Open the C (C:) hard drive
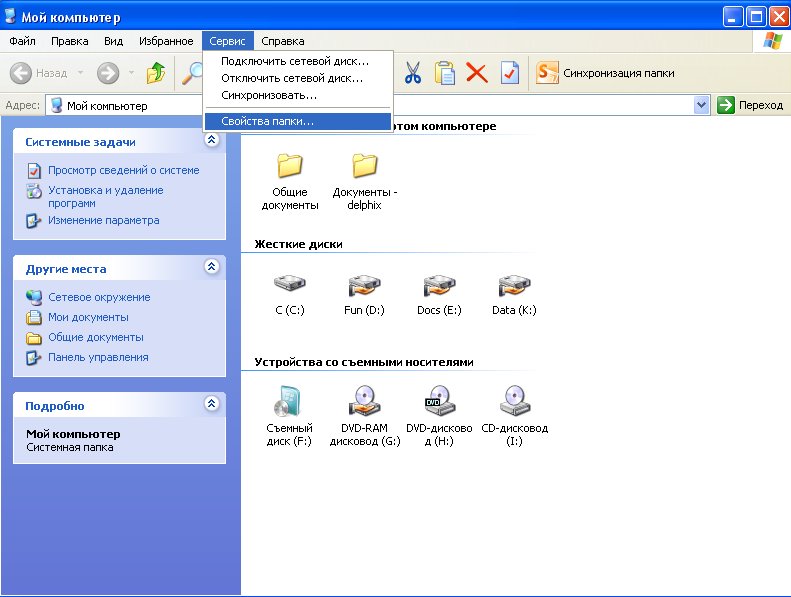The width and height of the screenshot is (791, 597). 289,287
